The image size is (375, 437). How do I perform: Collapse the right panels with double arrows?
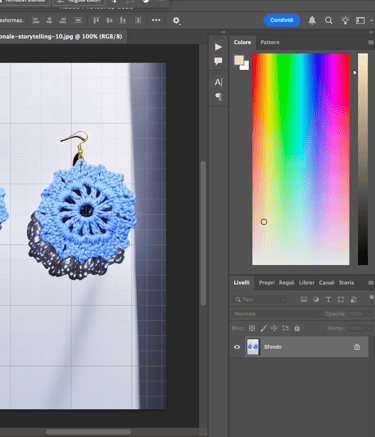tap(371, 32)
